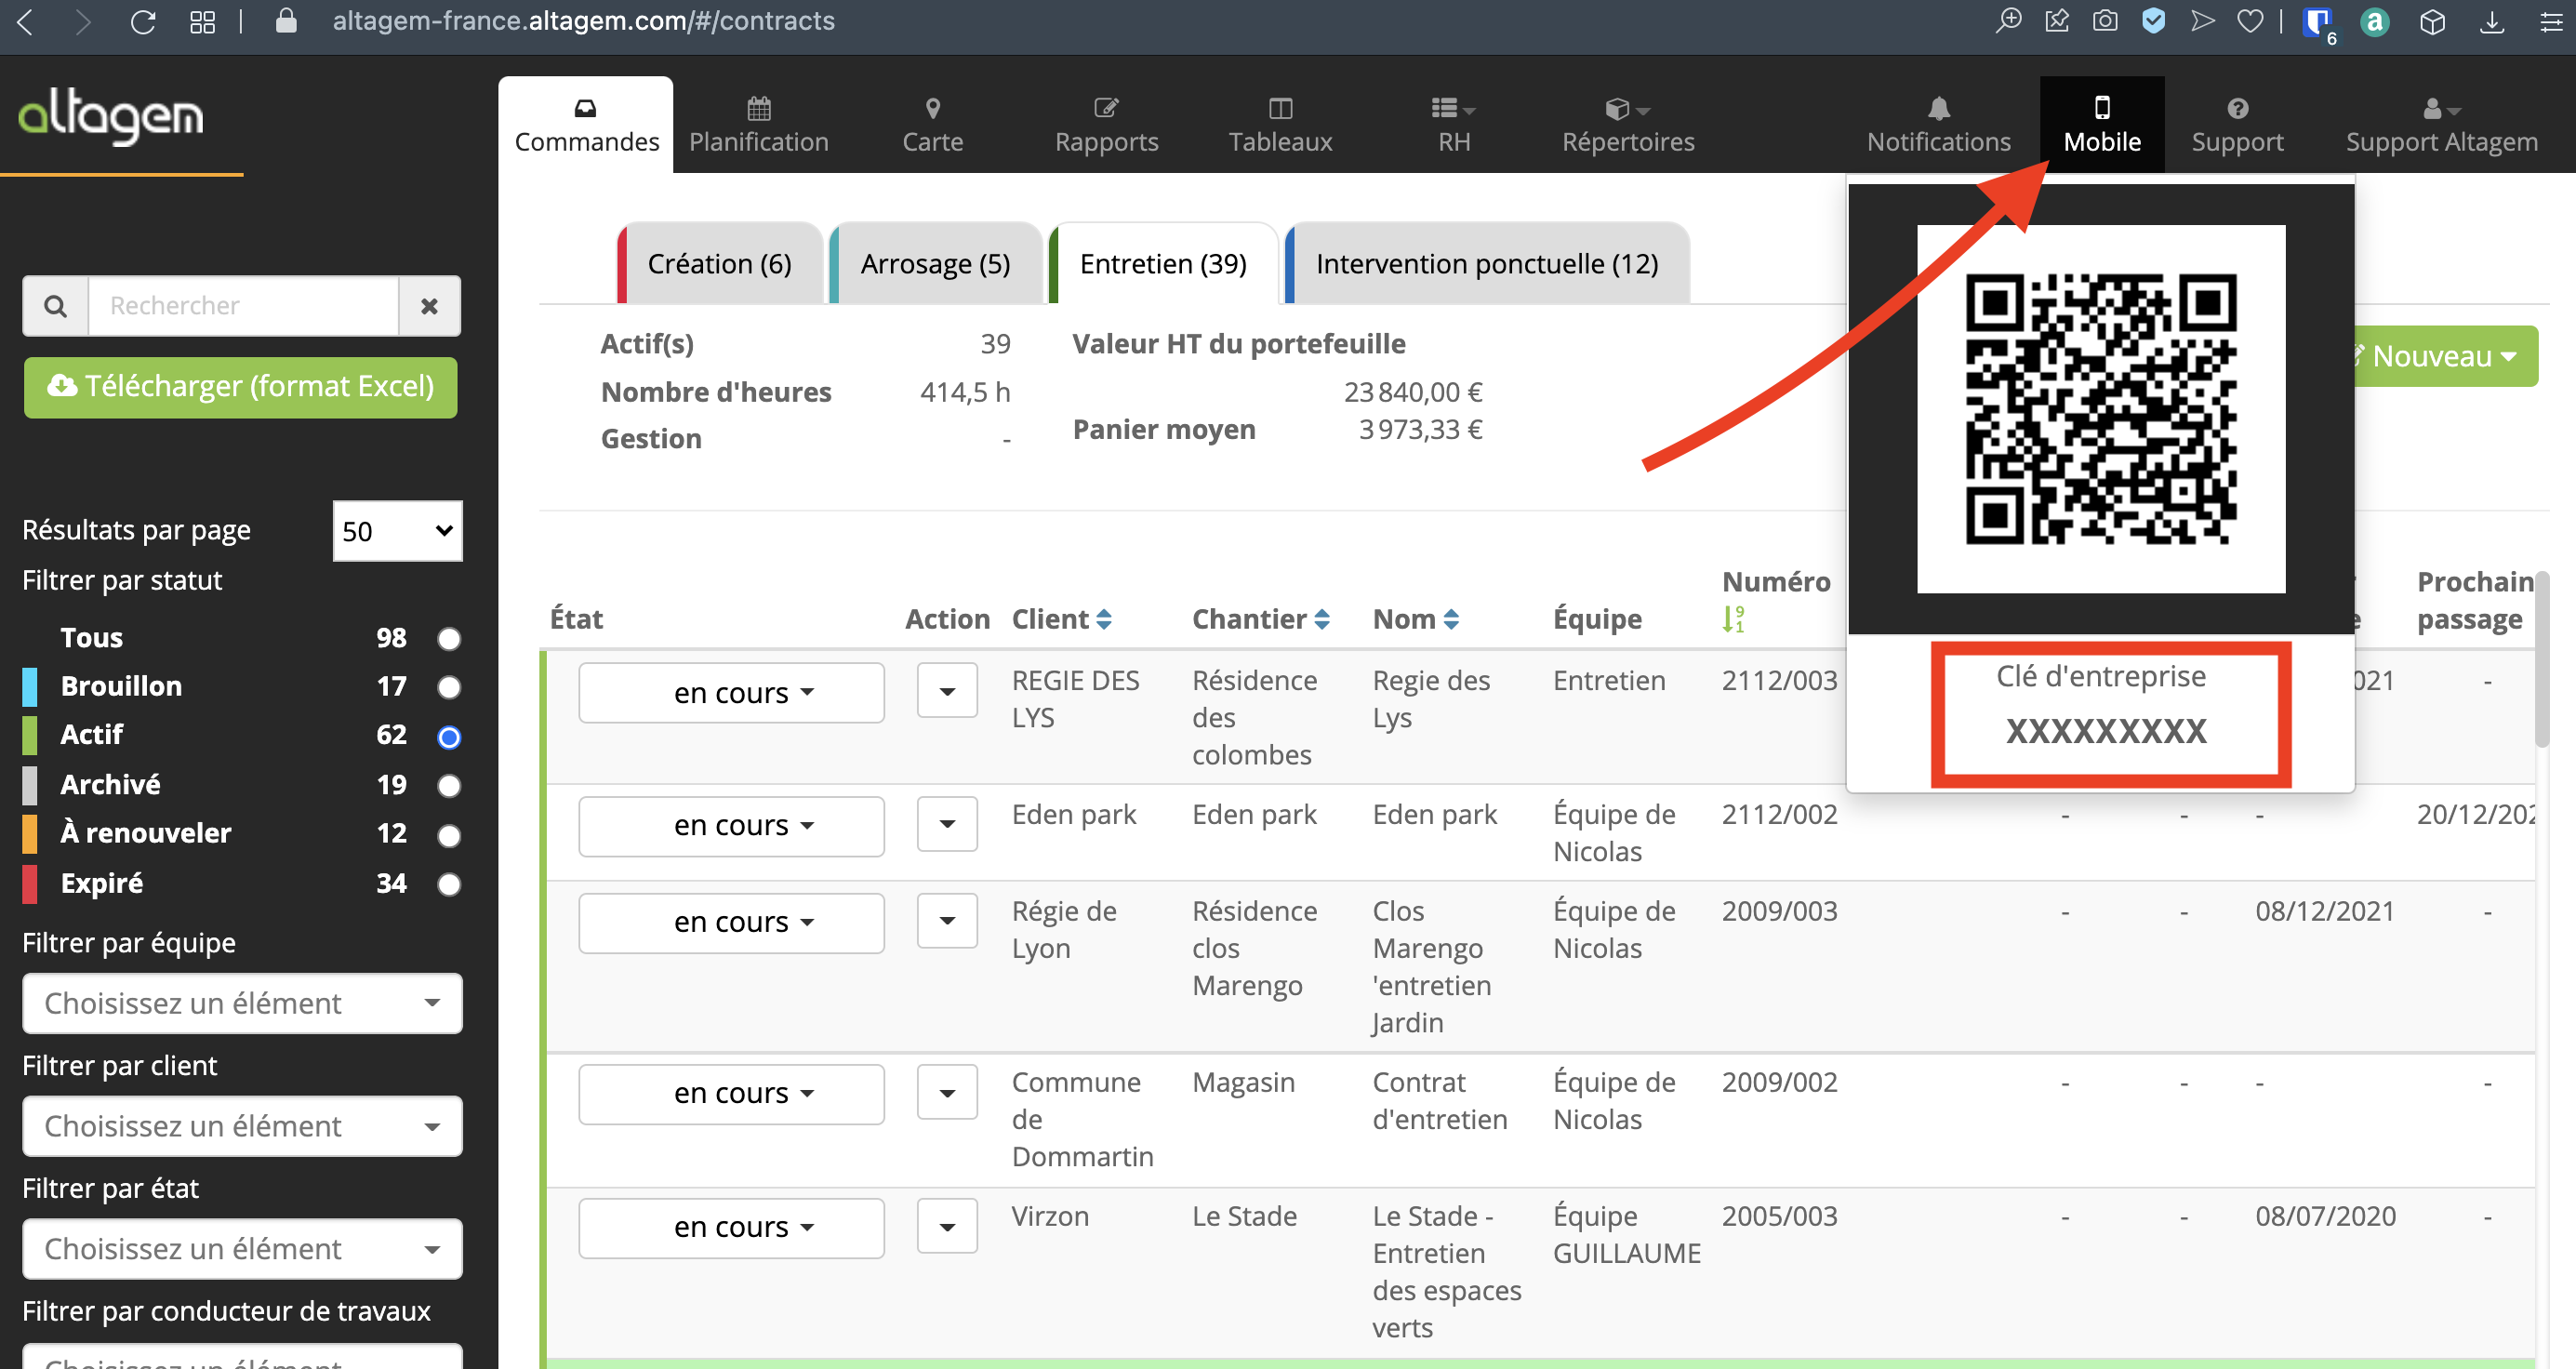Image resolution: width=2576 pixels, height=1369 pixels.
Task: Click the zoom magnifier icon in browser toolbar
Action: pos(2007,21)
